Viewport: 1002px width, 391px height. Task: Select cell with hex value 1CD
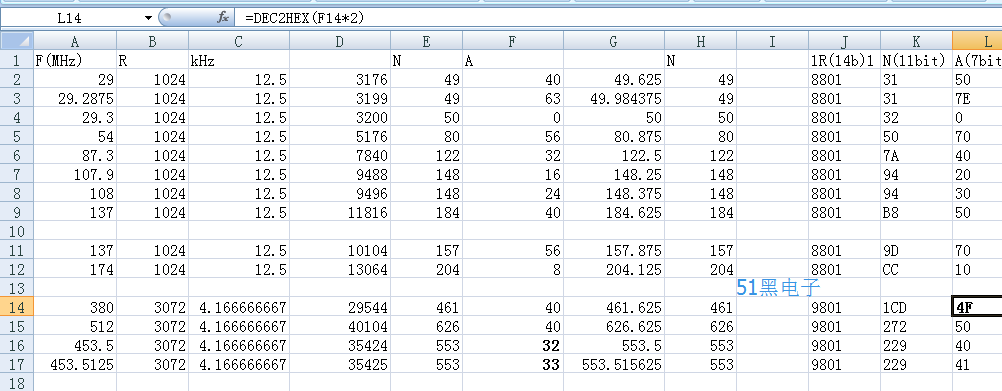916,307
